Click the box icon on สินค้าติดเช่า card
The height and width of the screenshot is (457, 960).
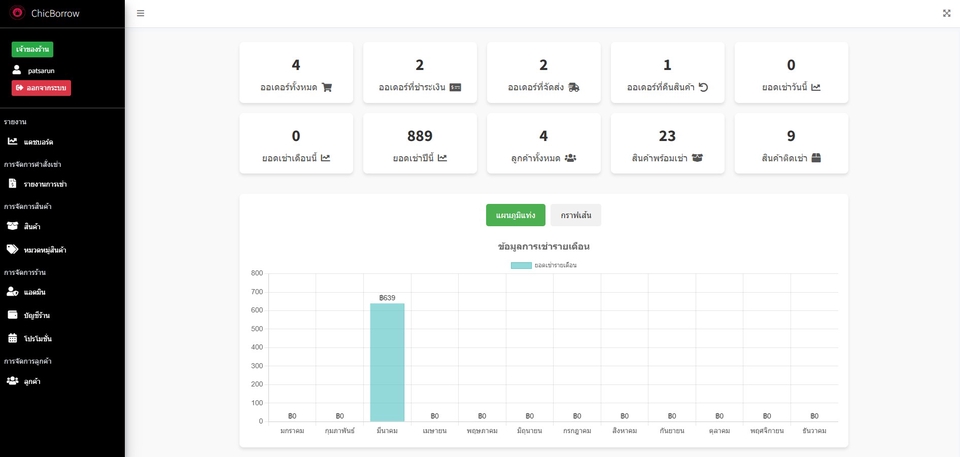pos(816,158)
